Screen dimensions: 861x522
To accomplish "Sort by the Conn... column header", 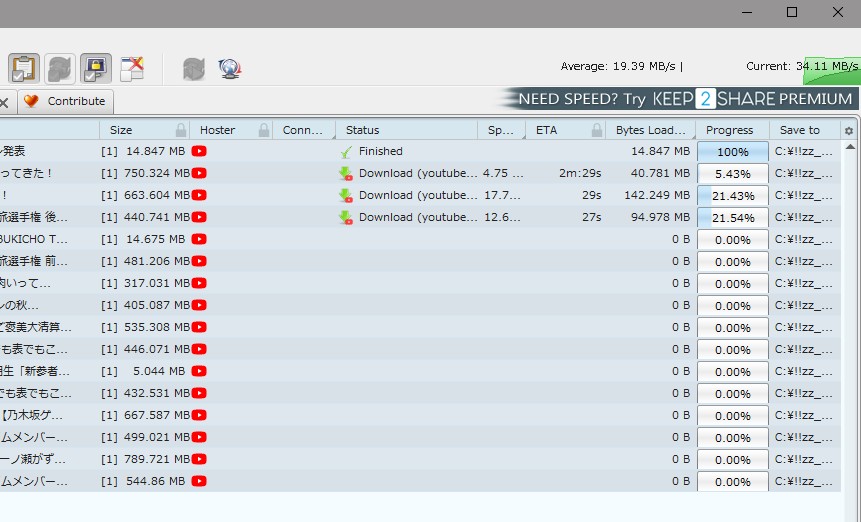I will click(x=303, y=130).
